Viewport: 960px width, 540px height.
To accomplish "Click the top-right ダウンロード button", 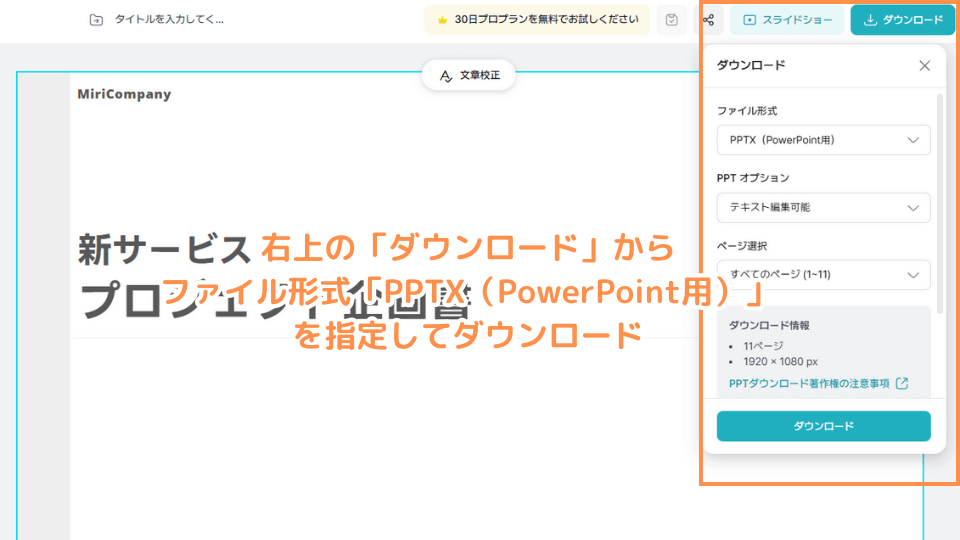I will [903, 20].
